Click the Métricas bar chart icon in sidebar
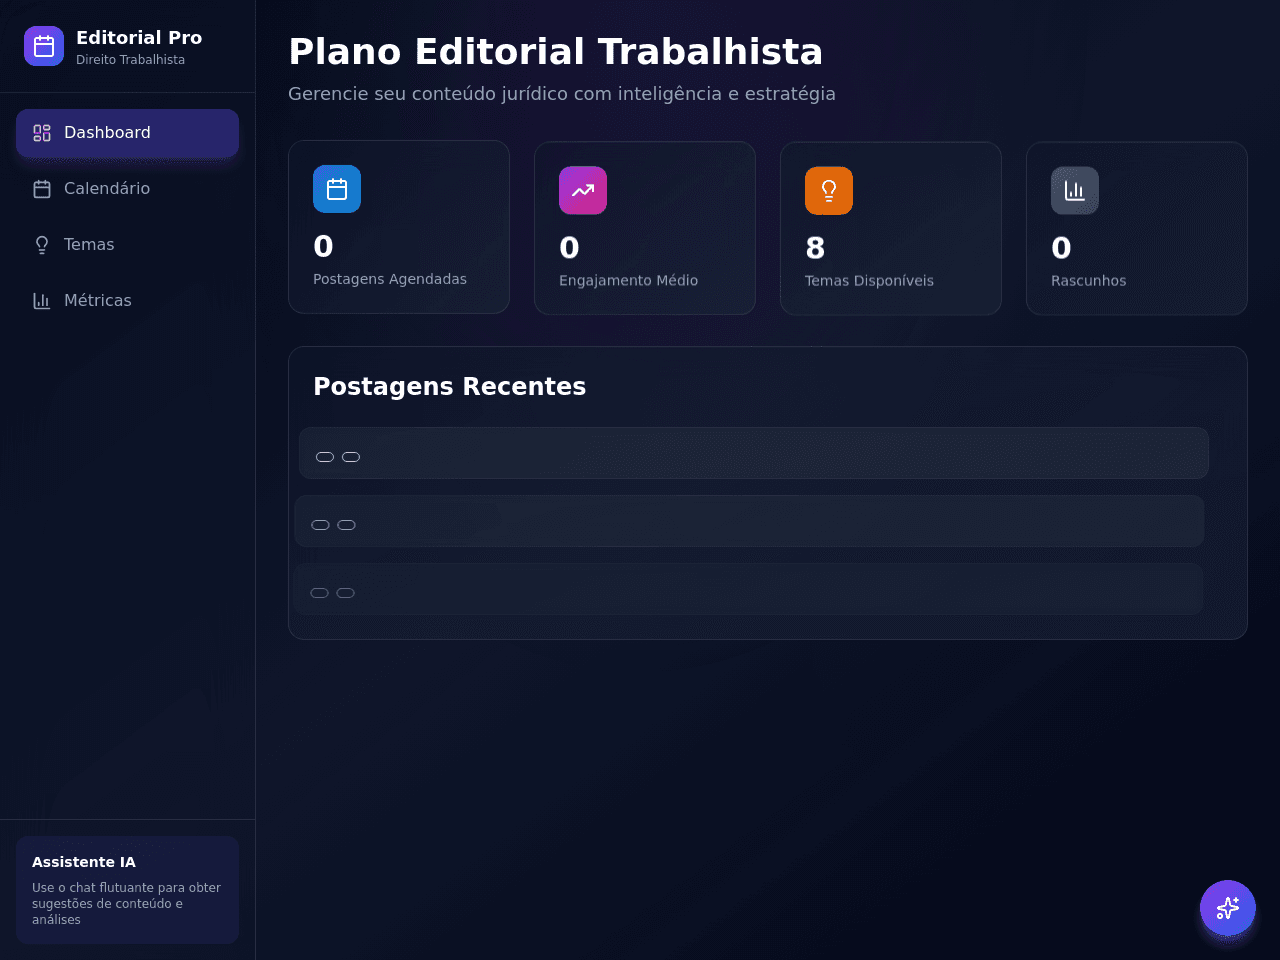 tap(42, 301)
